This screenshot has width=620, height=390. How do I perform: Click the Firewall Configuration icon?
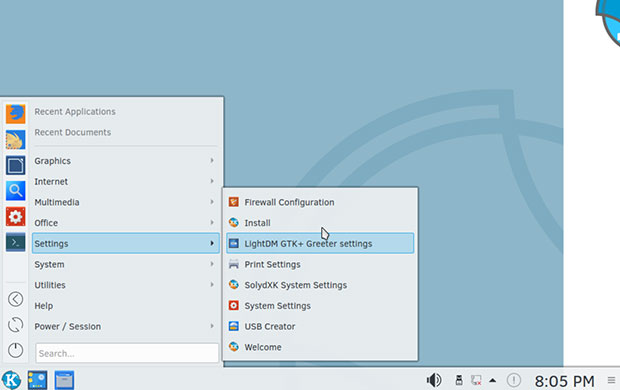click(234, 202)
